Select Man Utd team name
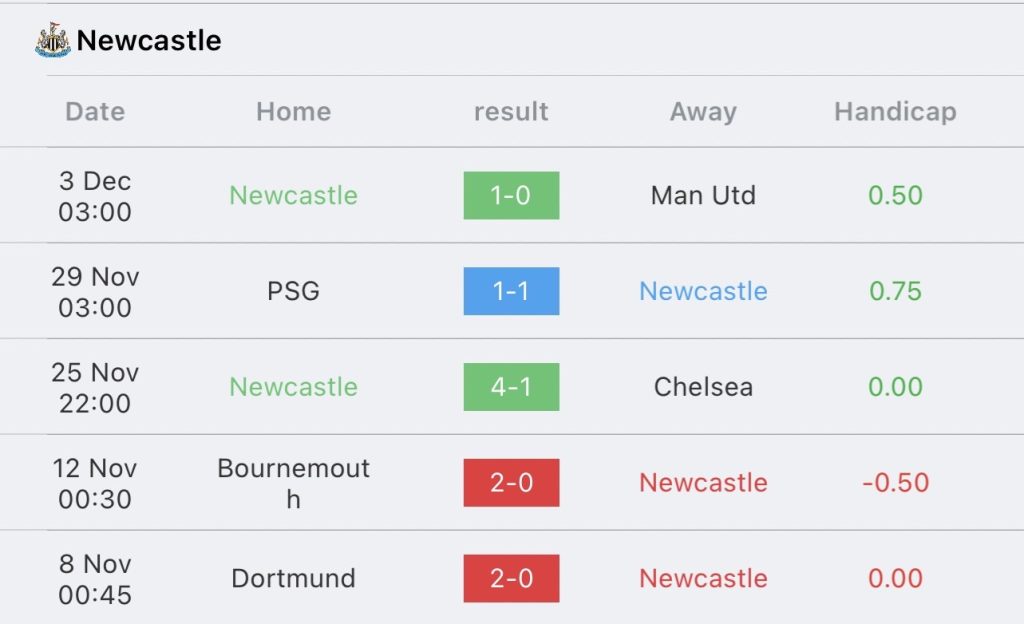This screenshot has height=624, width=1024. click(x=703, y=195)
